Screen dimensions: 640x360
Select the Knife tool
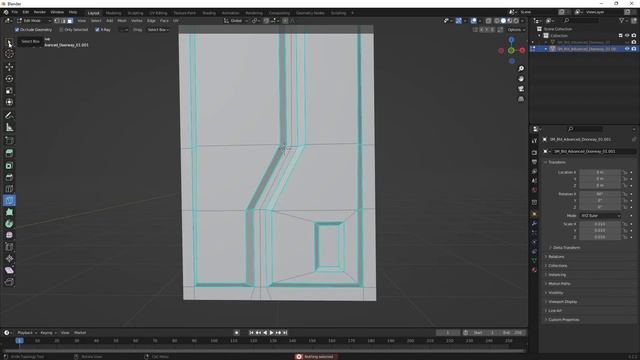9,200
